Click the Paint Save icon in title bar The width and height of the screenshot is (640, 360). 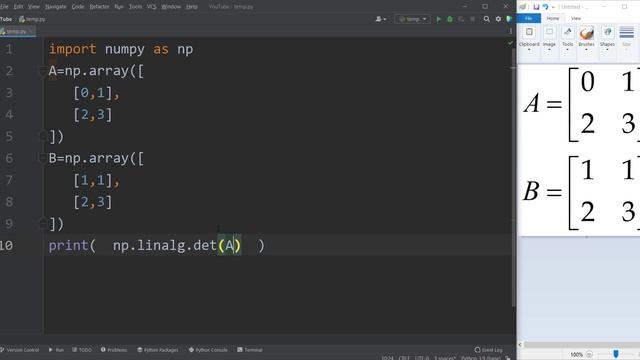click(536, 7)
